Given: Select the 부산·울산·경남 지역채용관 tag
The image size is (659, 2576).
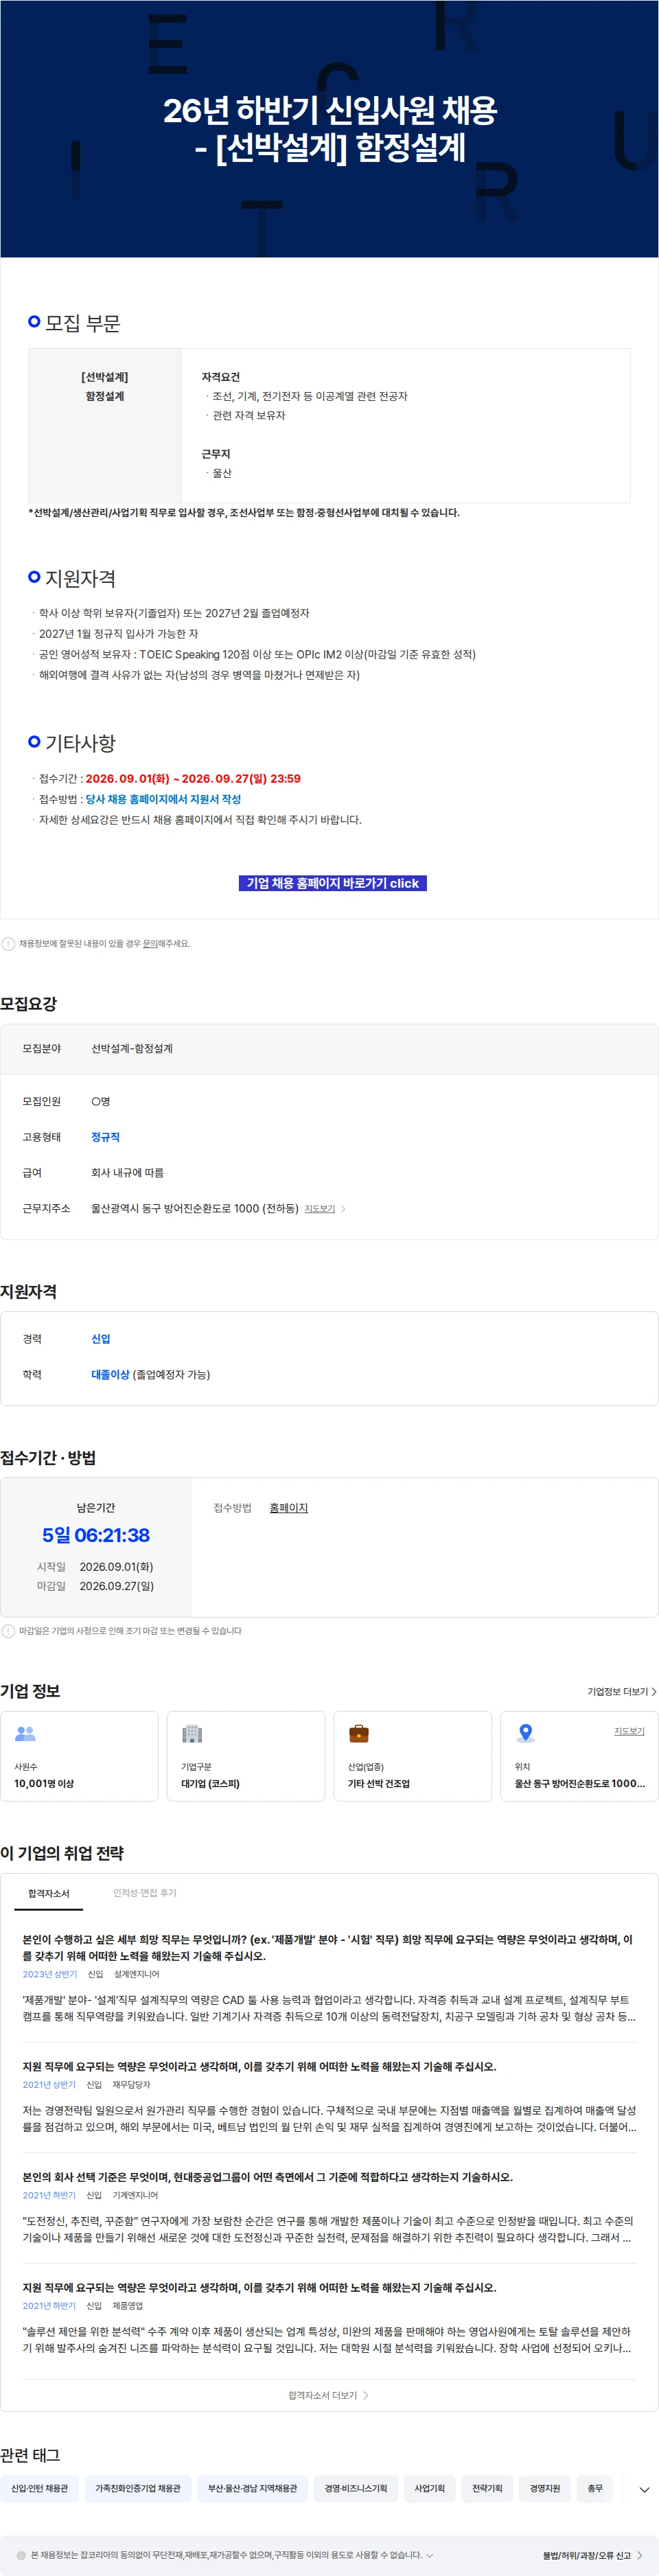Looking at the screenshot, I should coord(252,2488).
